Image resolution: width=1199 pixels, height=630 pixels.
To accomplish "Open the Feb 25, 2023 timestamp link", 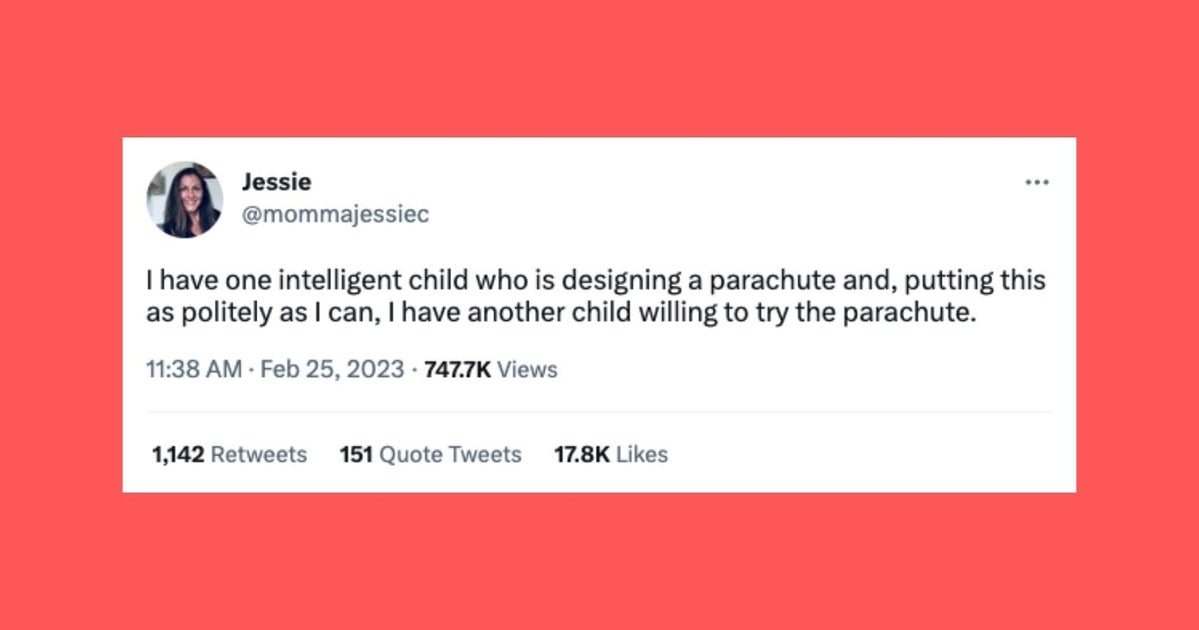I will click(331, 369).
